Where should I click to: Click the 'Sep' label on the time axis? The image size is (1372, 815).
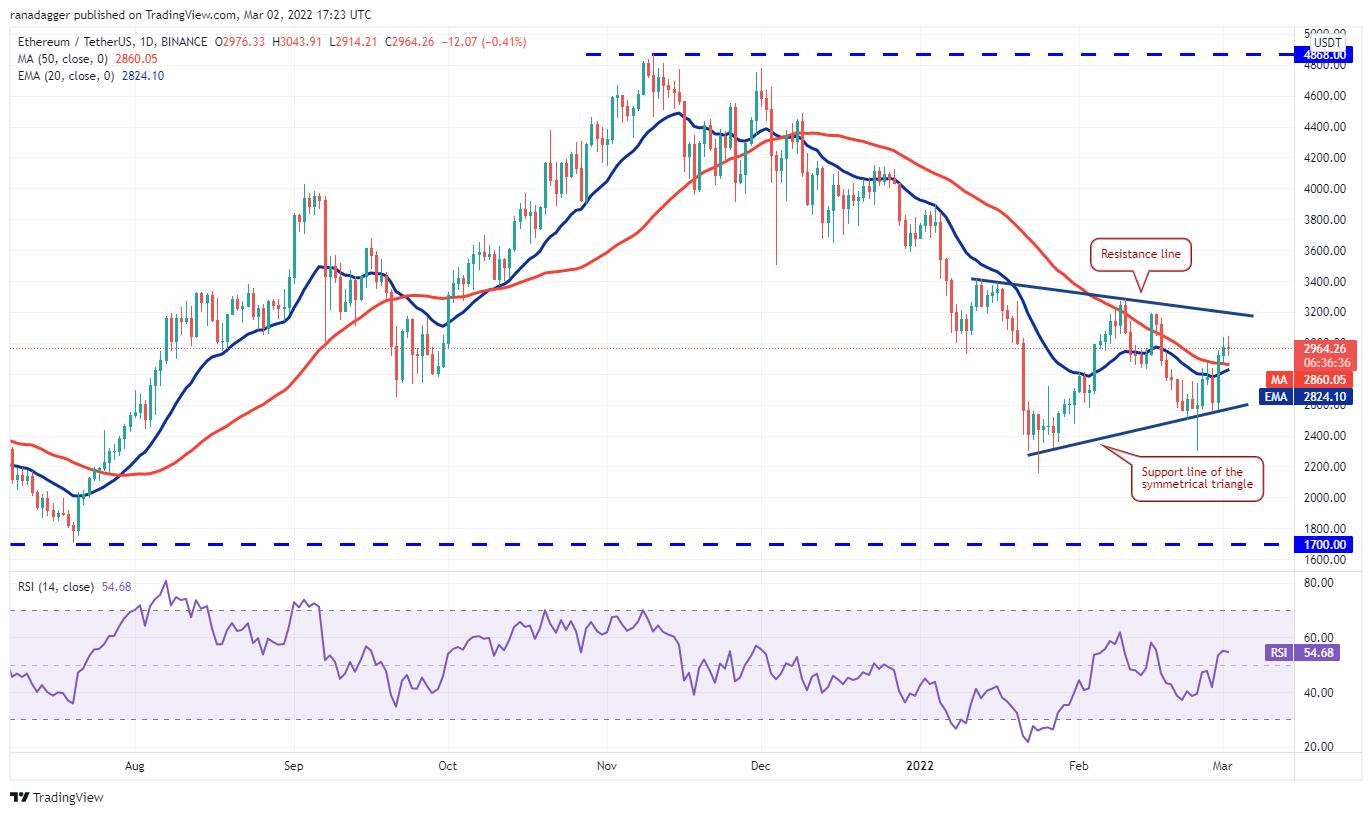[293, 765]
